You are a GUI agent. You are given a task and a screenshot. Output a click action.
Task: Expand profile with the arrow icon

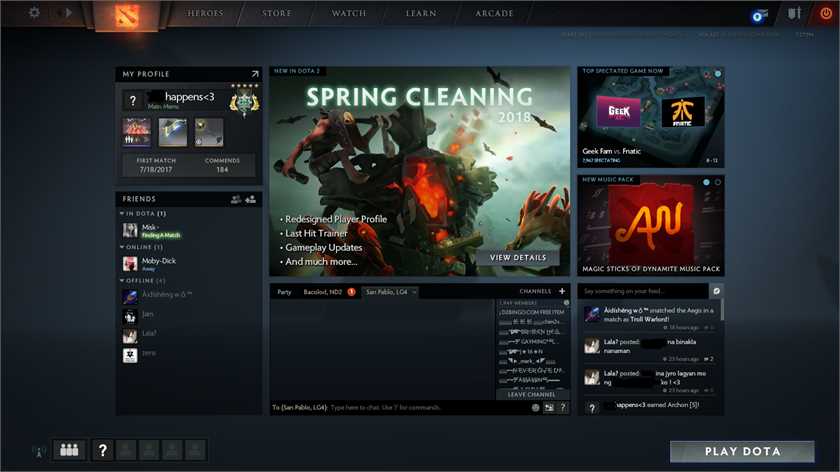pyautogui.click(x=254, y=74)
